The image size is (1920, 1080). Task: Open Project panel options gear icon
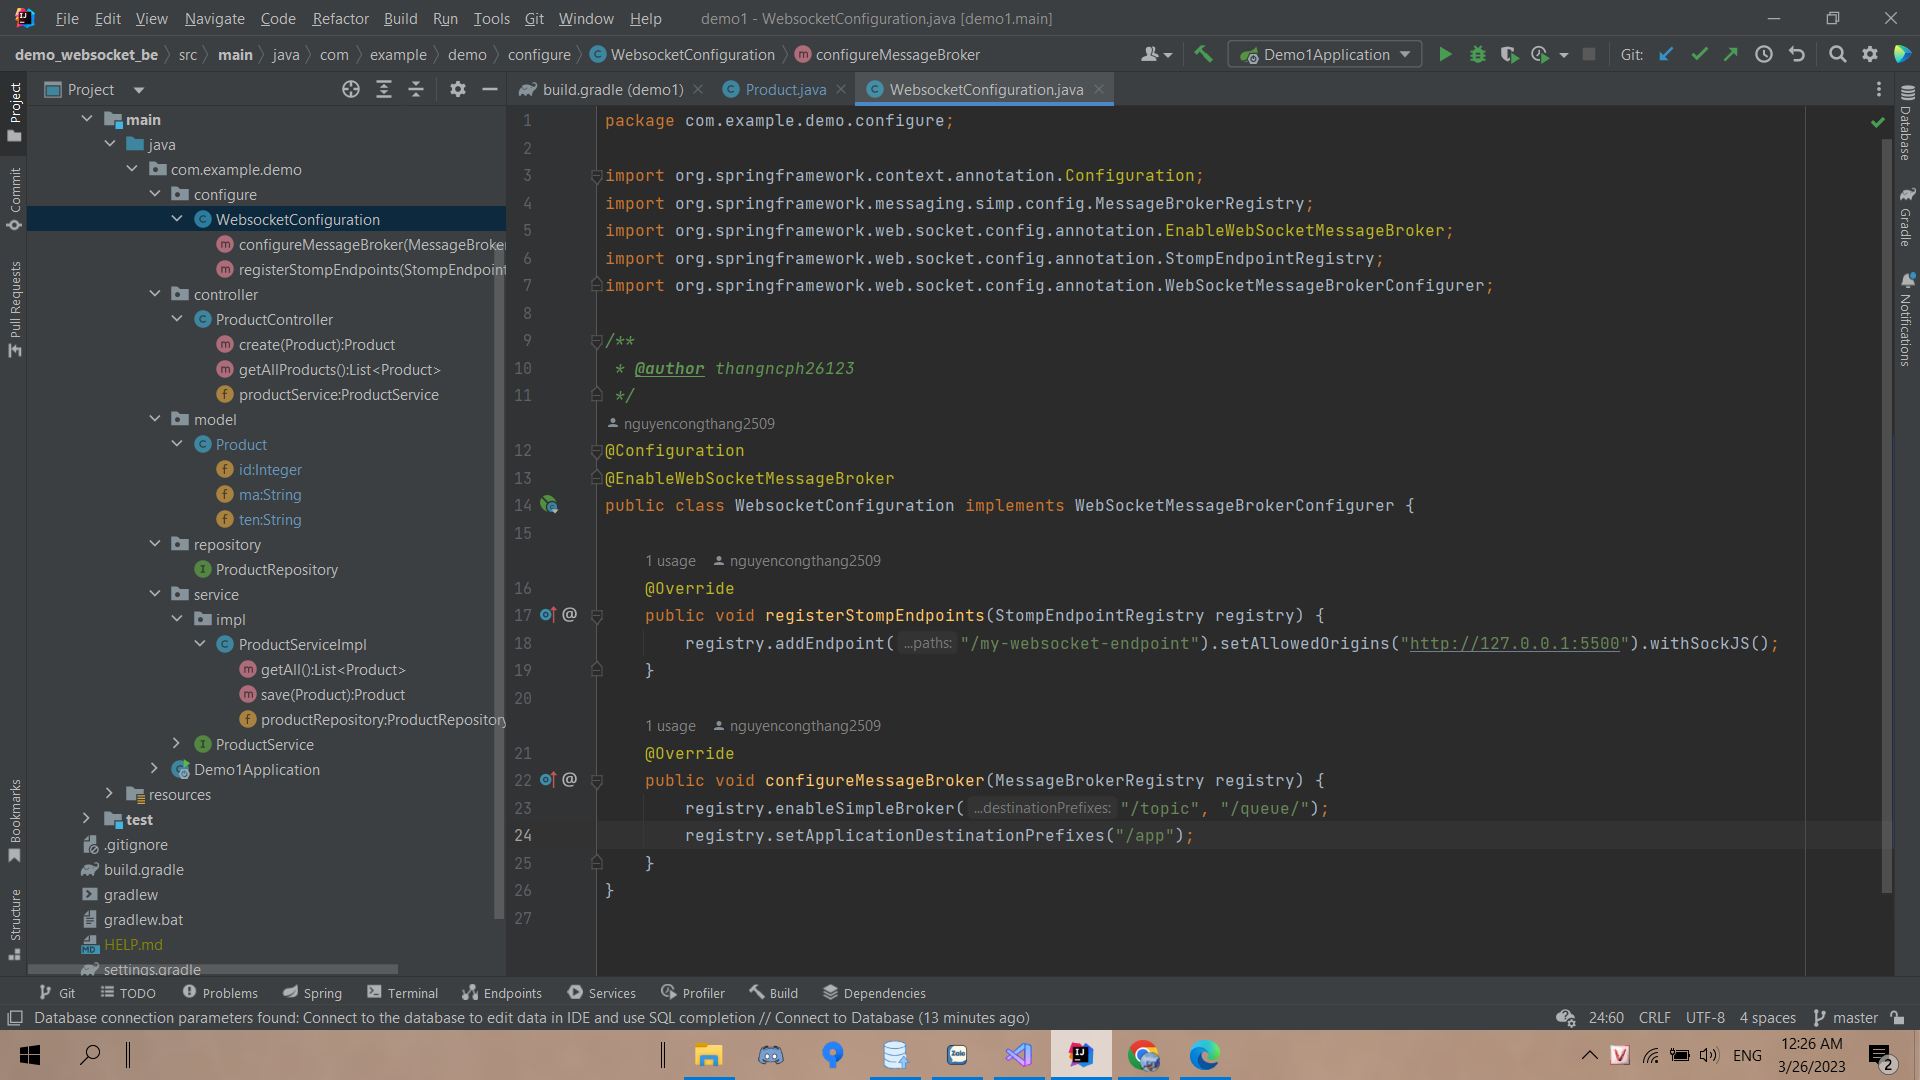[458, 90]
